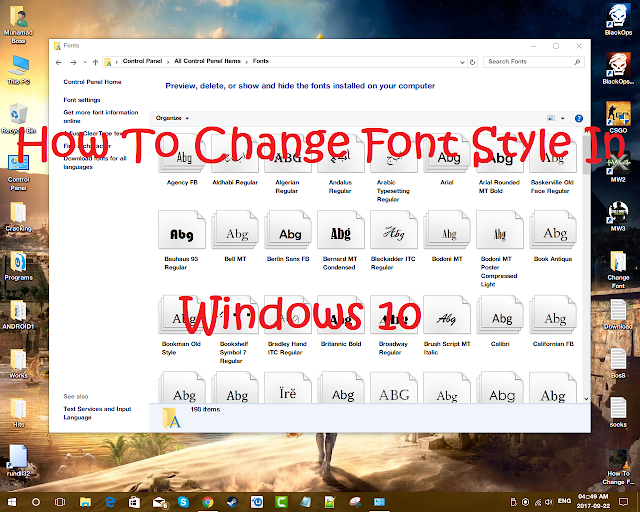Select the Californian FB font icon
This screenshot has width=640, height=512.
click(553, 315)
